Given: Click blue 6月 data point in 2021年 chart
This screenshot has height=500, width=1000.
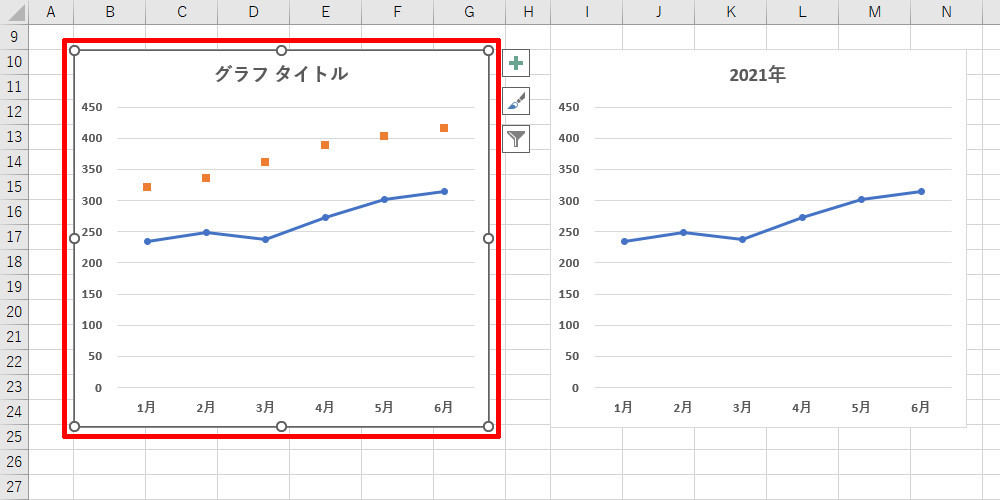Looking at the screenshot, I should pos(921,191).
